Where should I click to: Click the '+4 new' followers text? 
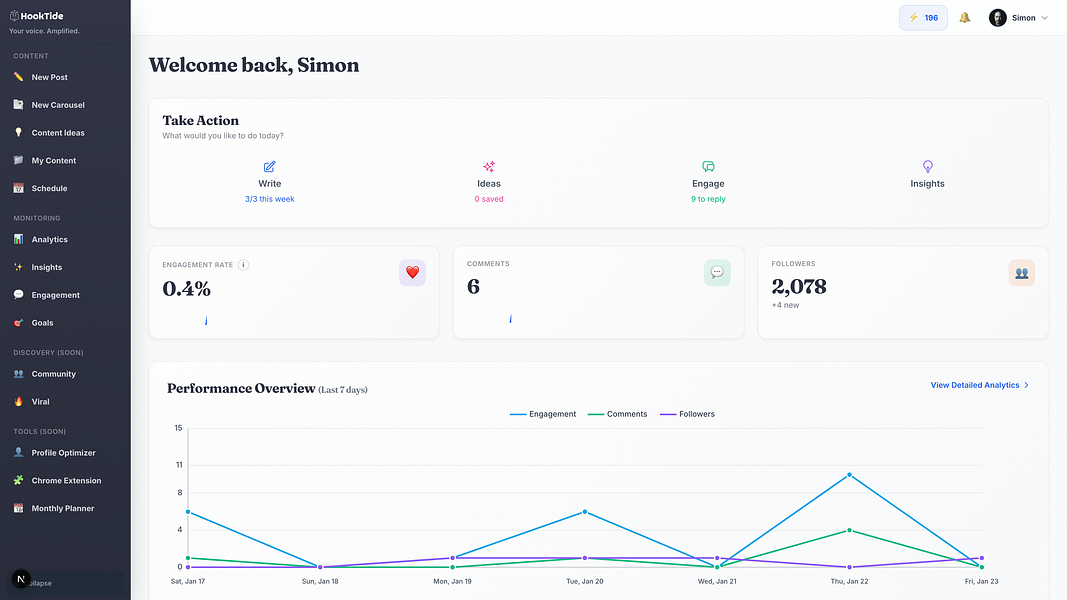click(x=785, y=305)
